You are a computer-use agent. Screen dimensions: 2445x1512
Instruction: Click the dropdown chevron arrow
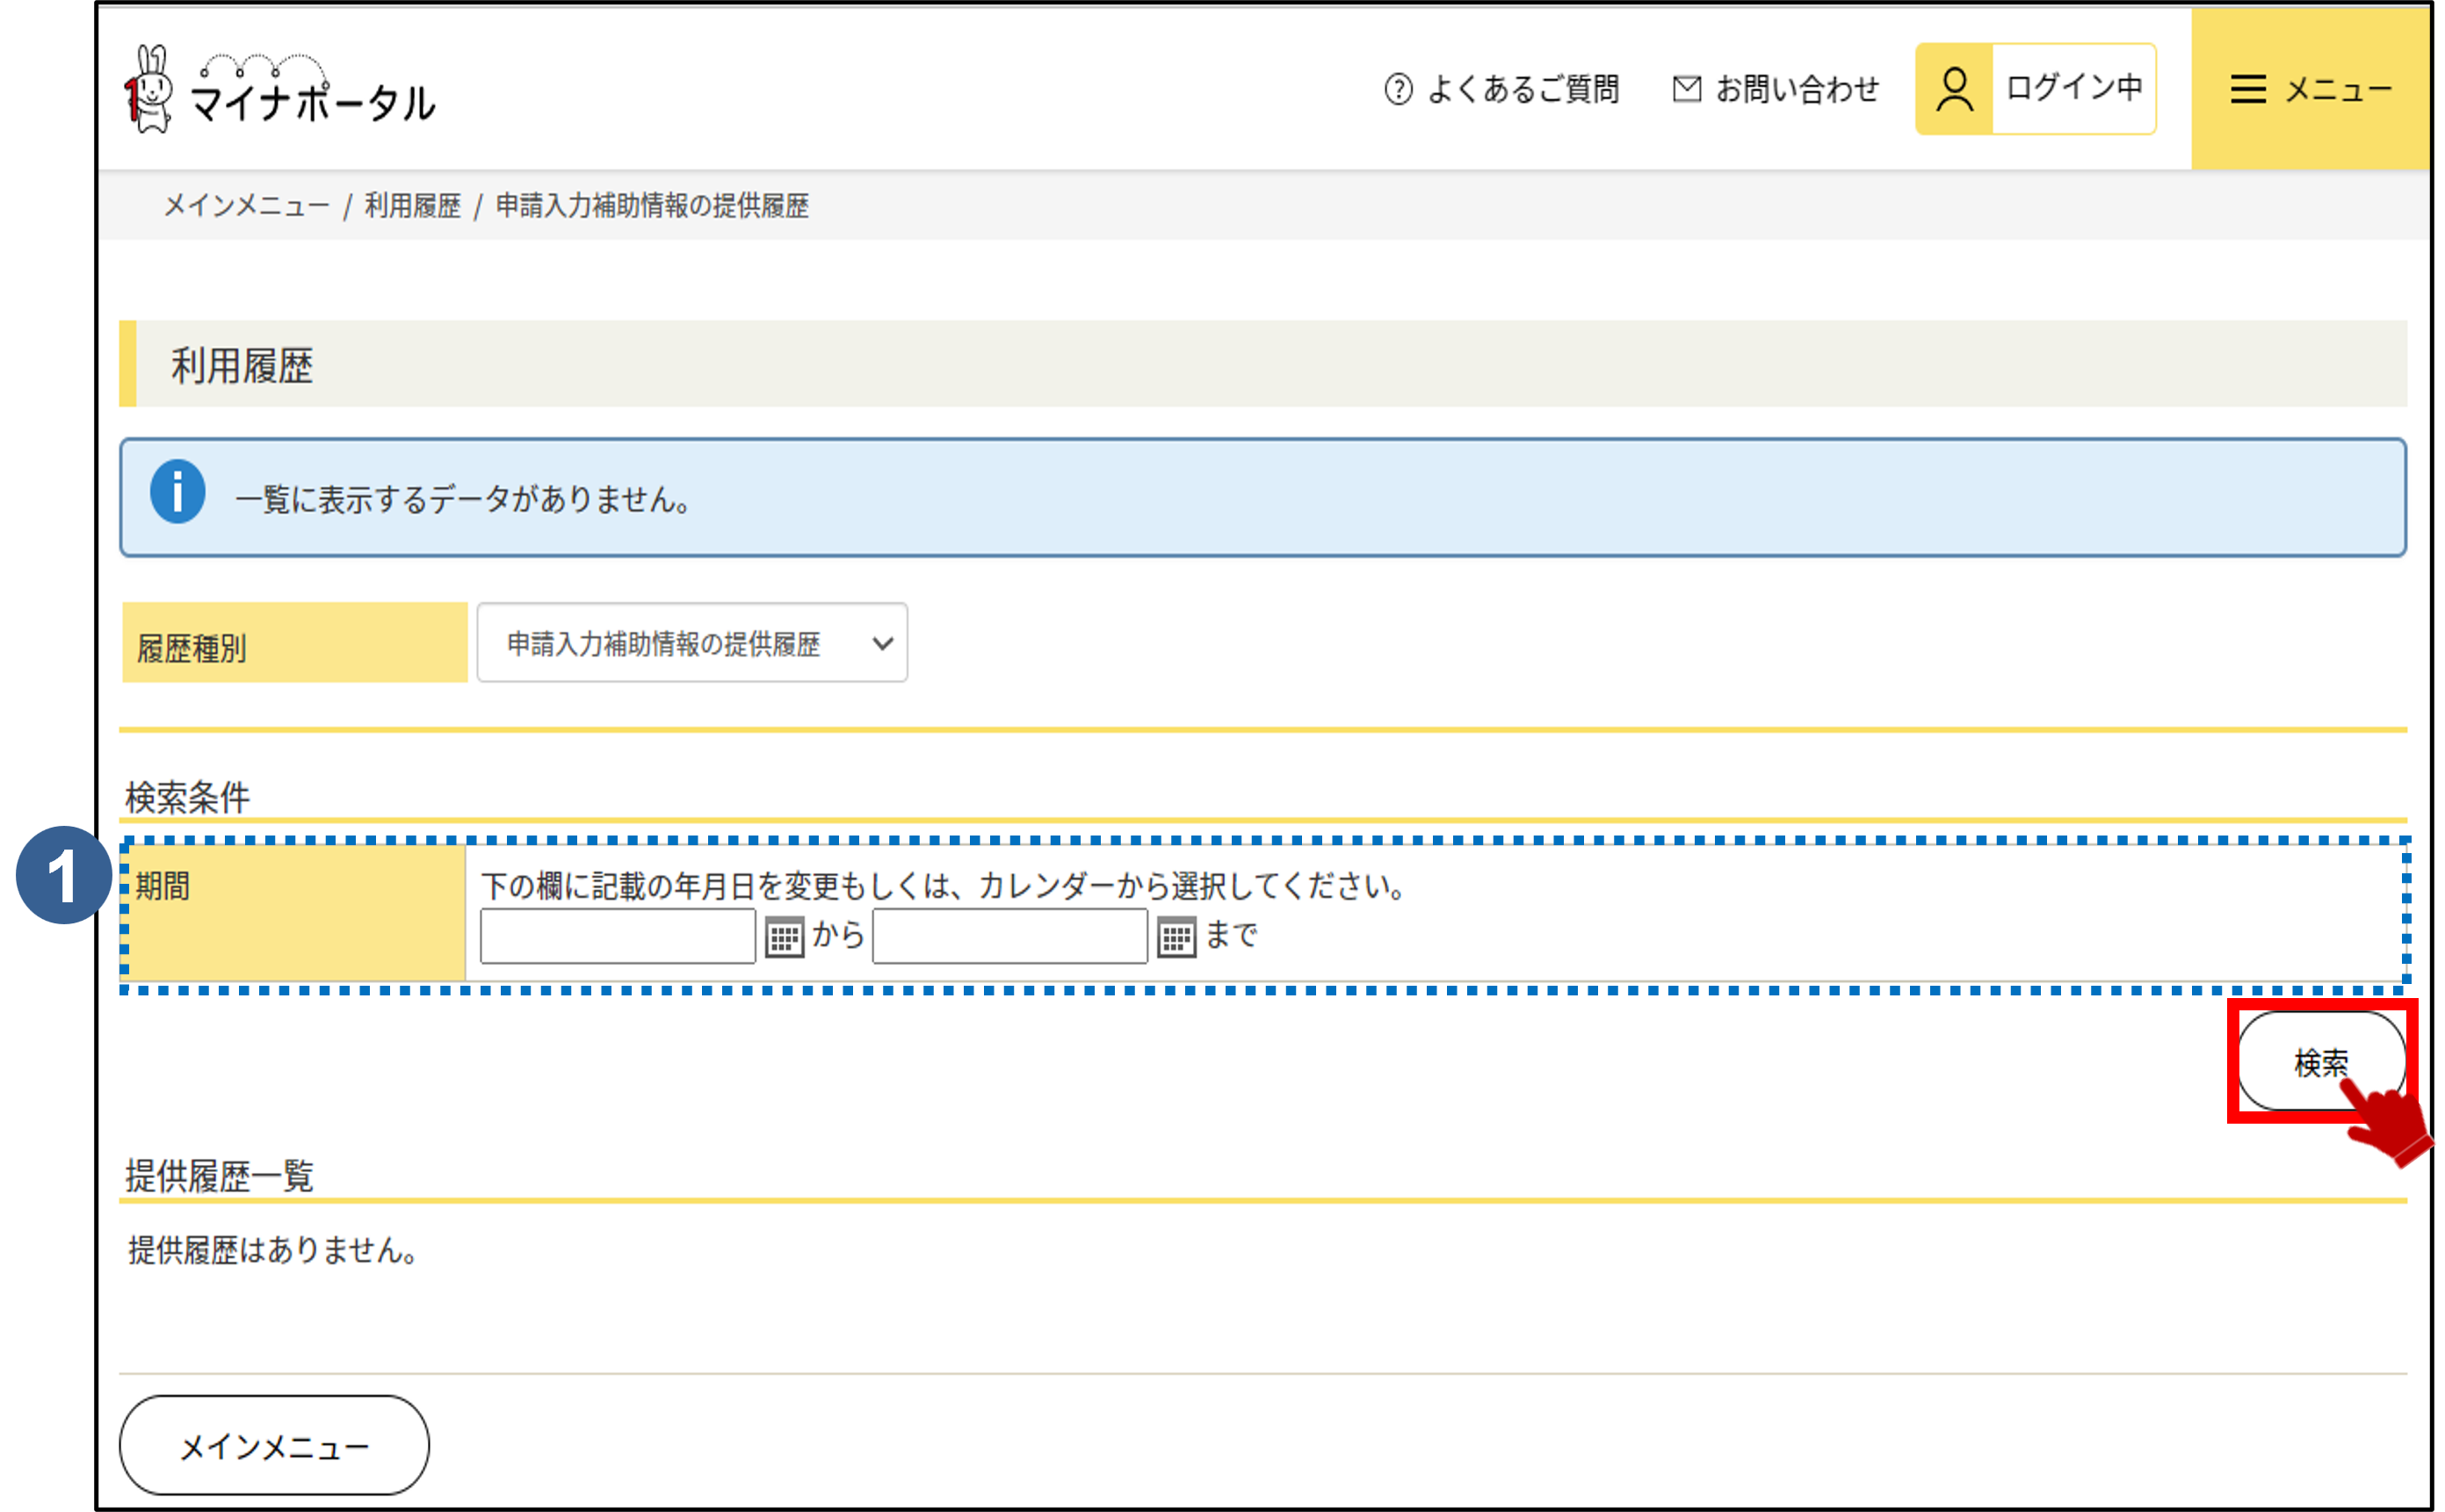point(882,643)
